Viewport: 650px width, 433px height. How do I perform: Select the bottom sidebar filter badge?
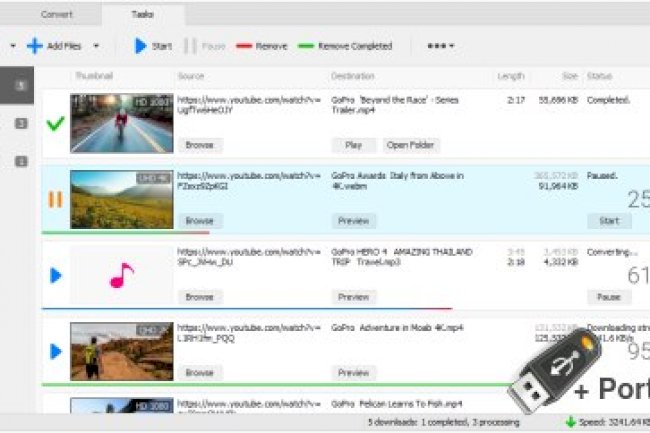(x=20, y=161)
